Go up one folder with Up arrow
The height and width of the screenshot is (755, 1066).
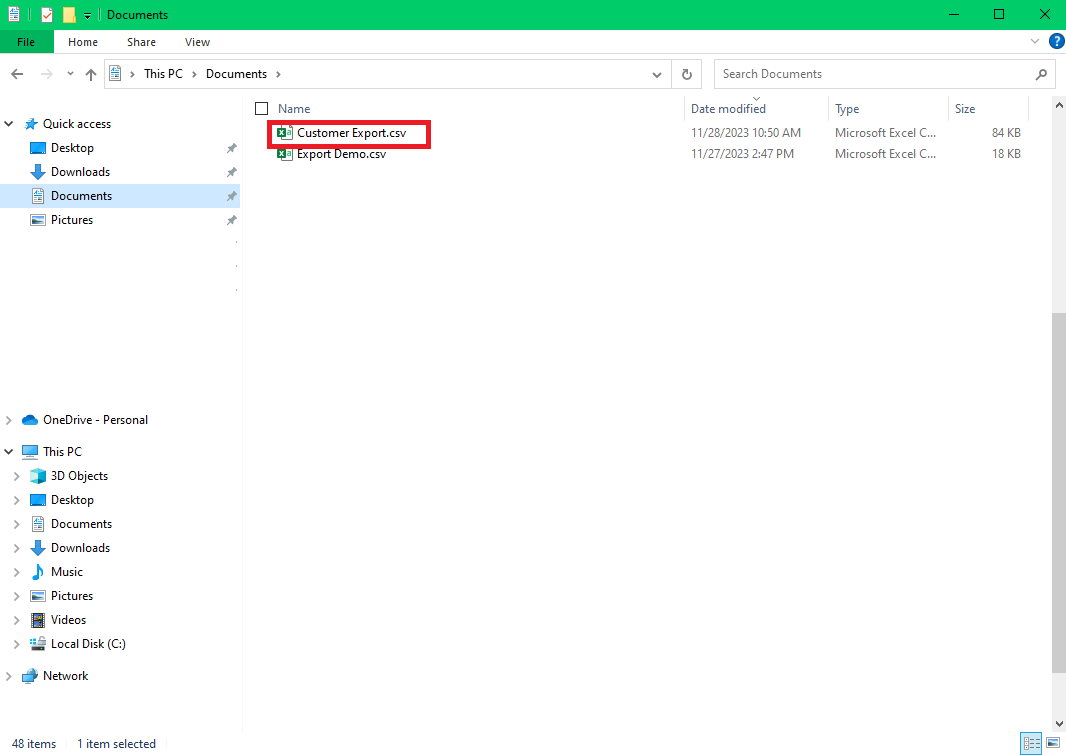point(91,74)
